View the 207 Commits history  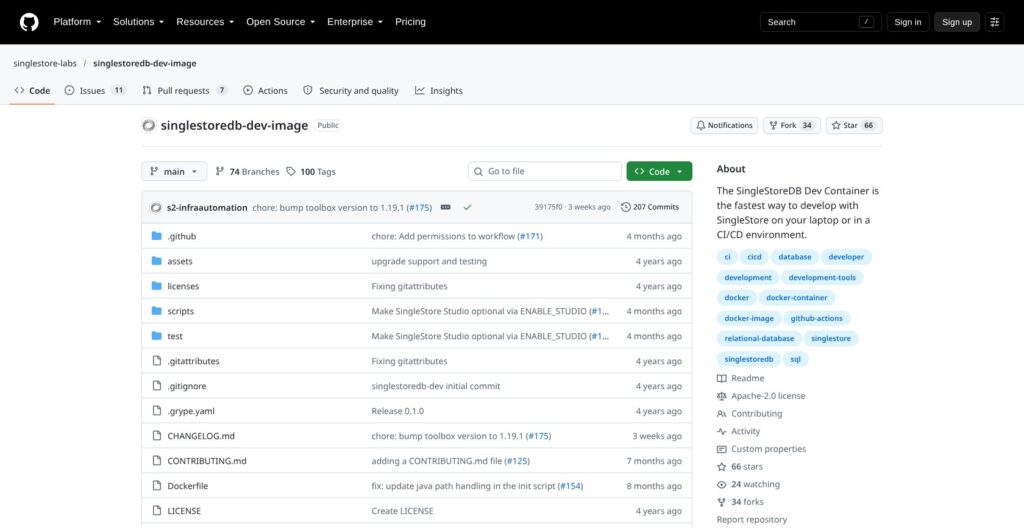click(x=650, y=207)
